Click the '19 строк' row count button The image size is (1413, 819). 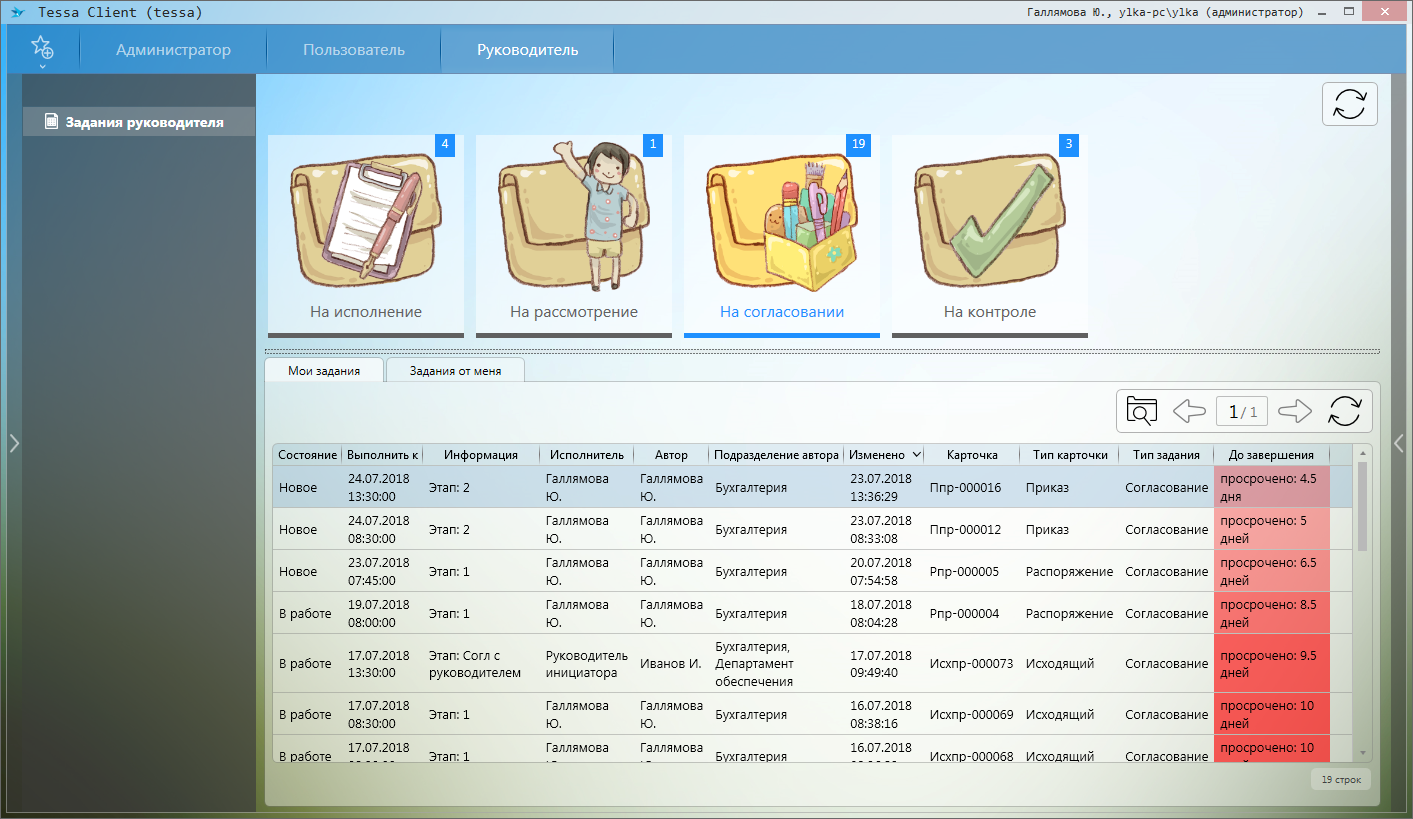click(1340, 779)
